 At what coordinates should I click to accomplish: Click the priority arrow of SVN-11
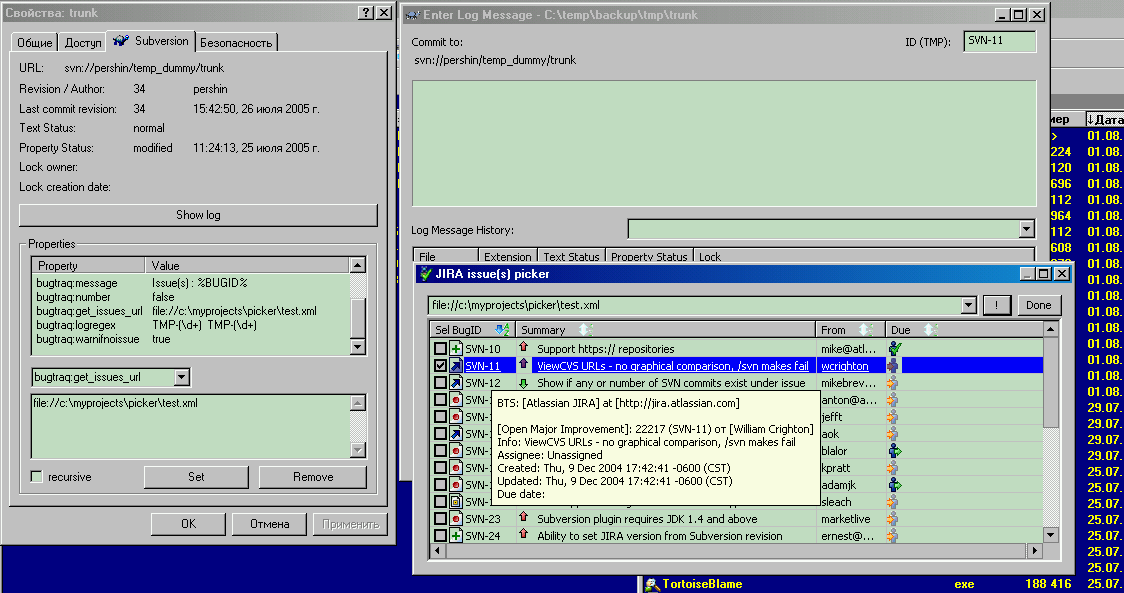pyautogui.click(x=523, y=364)
